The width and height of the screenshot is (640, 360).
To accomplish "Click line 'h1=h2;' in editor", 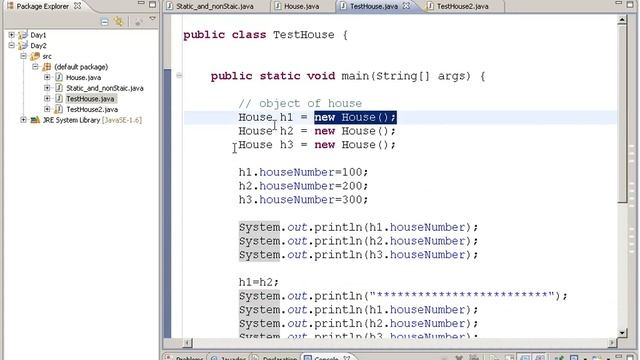I will coord(258,282).
